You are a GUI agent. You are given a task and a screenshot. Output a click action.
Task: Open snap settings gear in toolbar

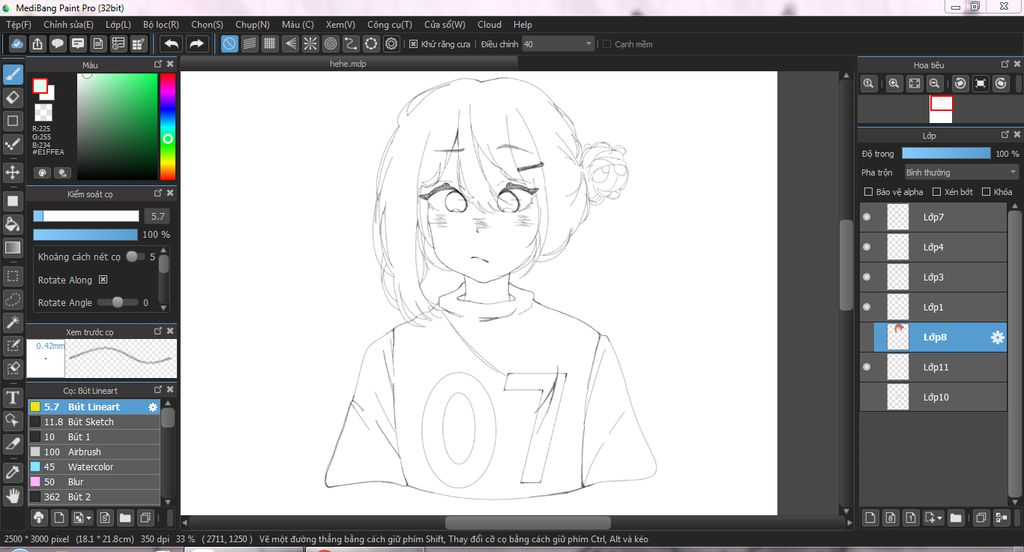pyautogui.click(x=391, y=44)
